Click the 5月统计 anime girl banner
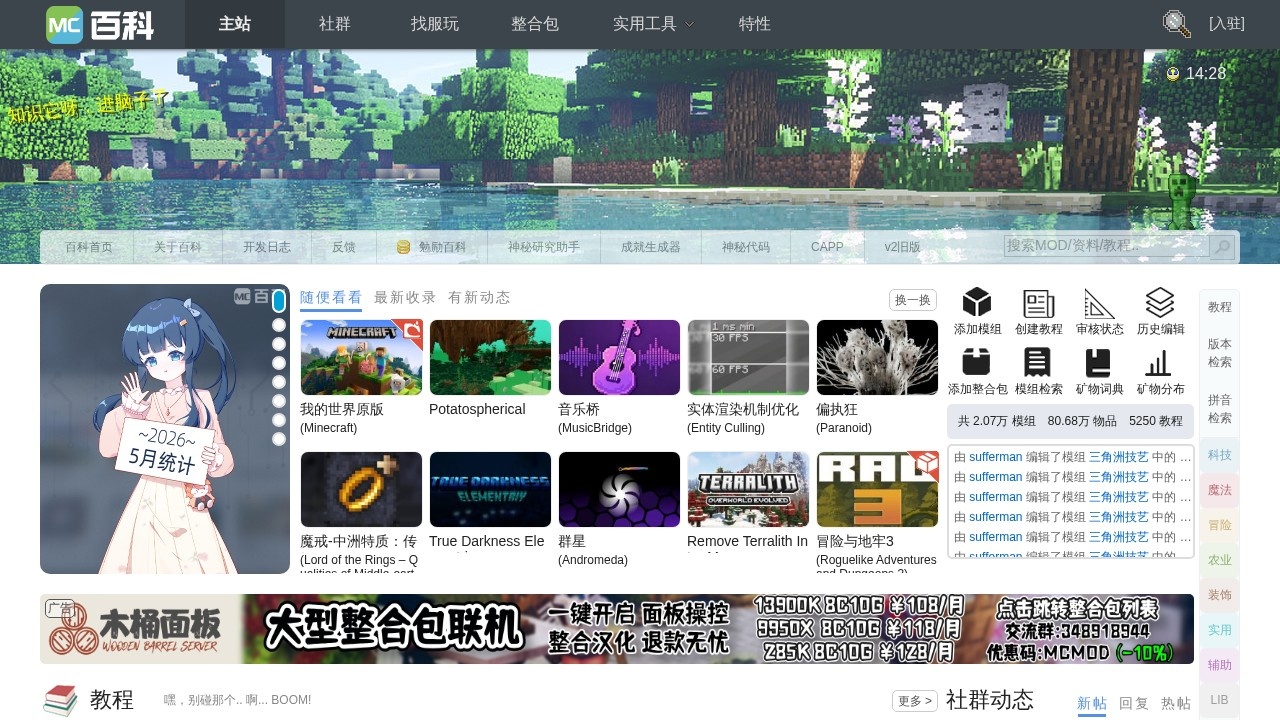This screenshot has width=1280, height=720. [165, 429]
